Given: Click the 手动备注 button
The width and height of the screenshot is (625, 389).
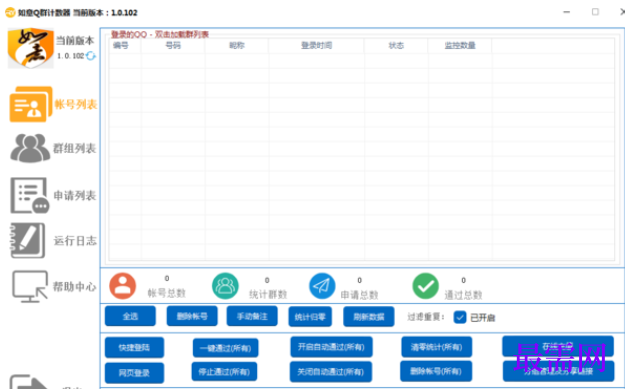Looking at the screenshot, I should click(x=252, y=316).
